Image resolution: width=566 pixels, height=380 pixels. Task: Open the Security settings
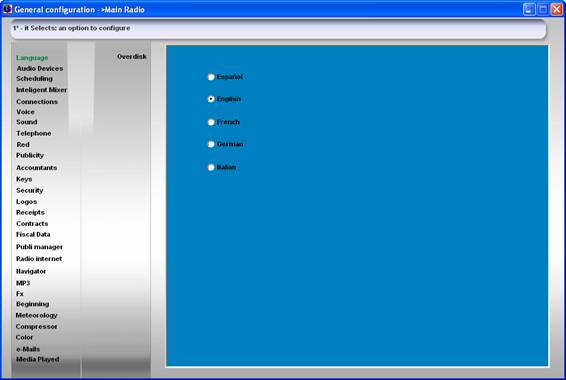[x=30, y=190]
